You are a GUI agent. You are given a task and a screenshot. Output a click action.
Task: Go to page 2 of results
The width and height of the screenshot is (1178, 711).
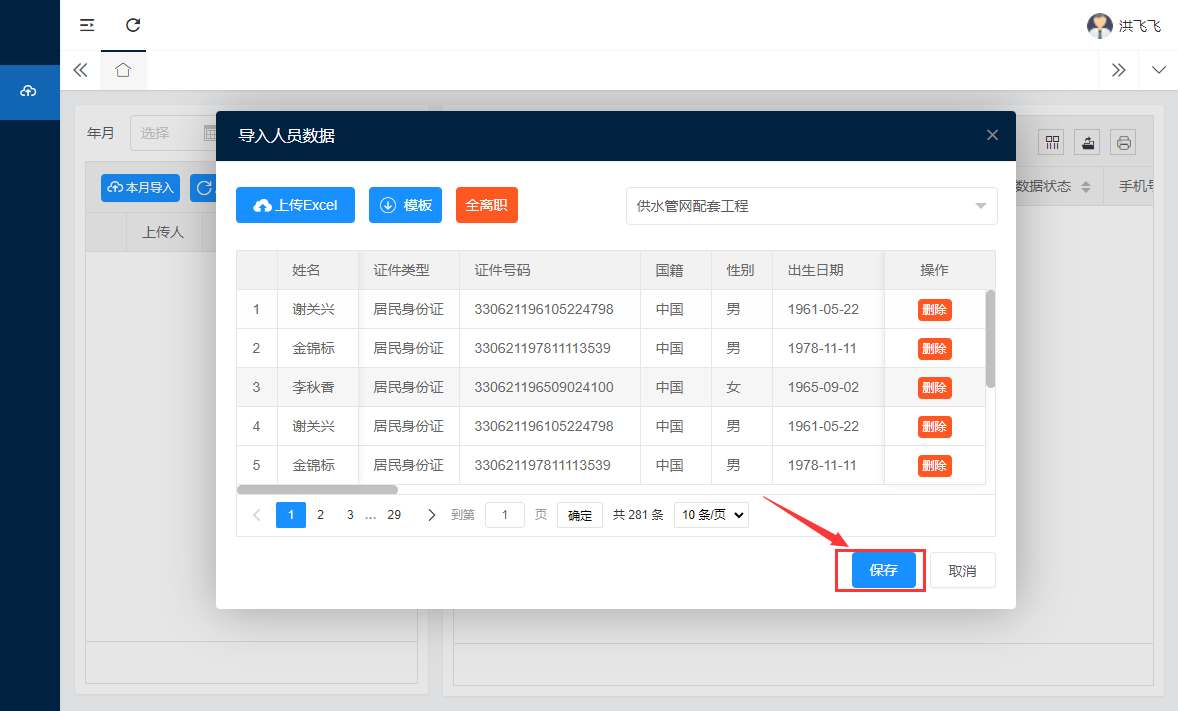coord(321,515)
